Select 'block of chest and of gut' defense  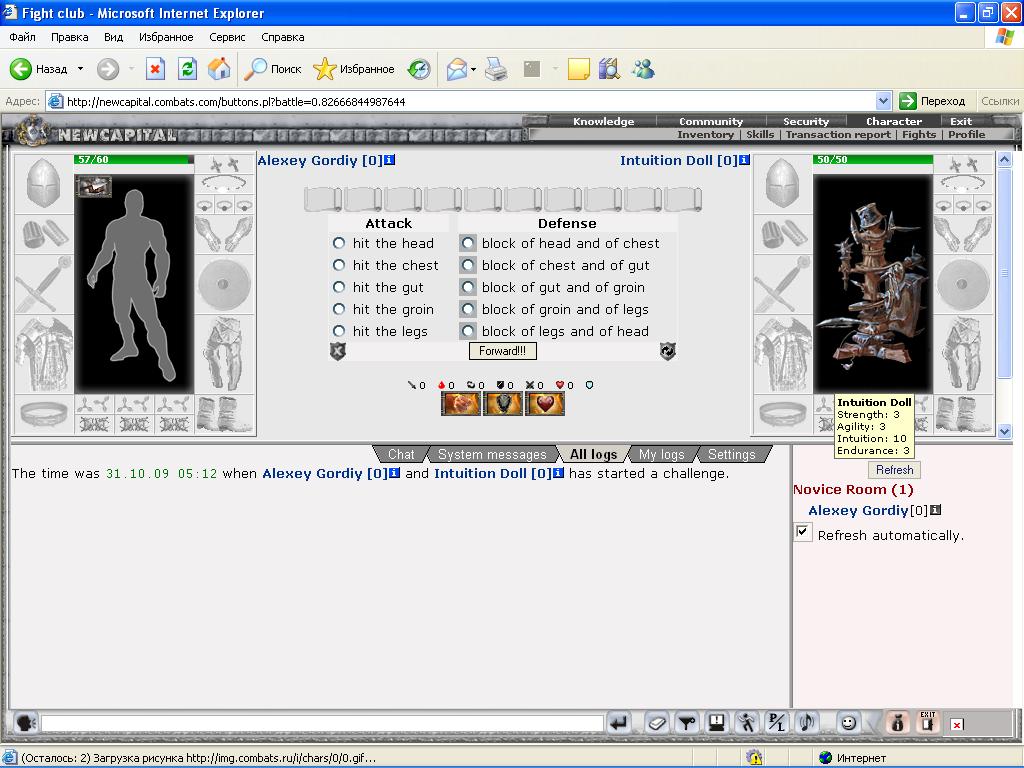(x=468, y=265)
